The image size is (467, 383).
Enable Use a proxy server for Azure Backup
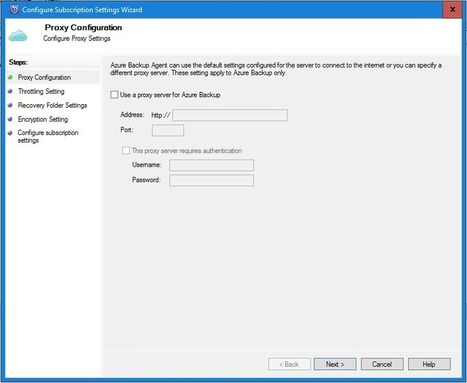pos(114,95)
